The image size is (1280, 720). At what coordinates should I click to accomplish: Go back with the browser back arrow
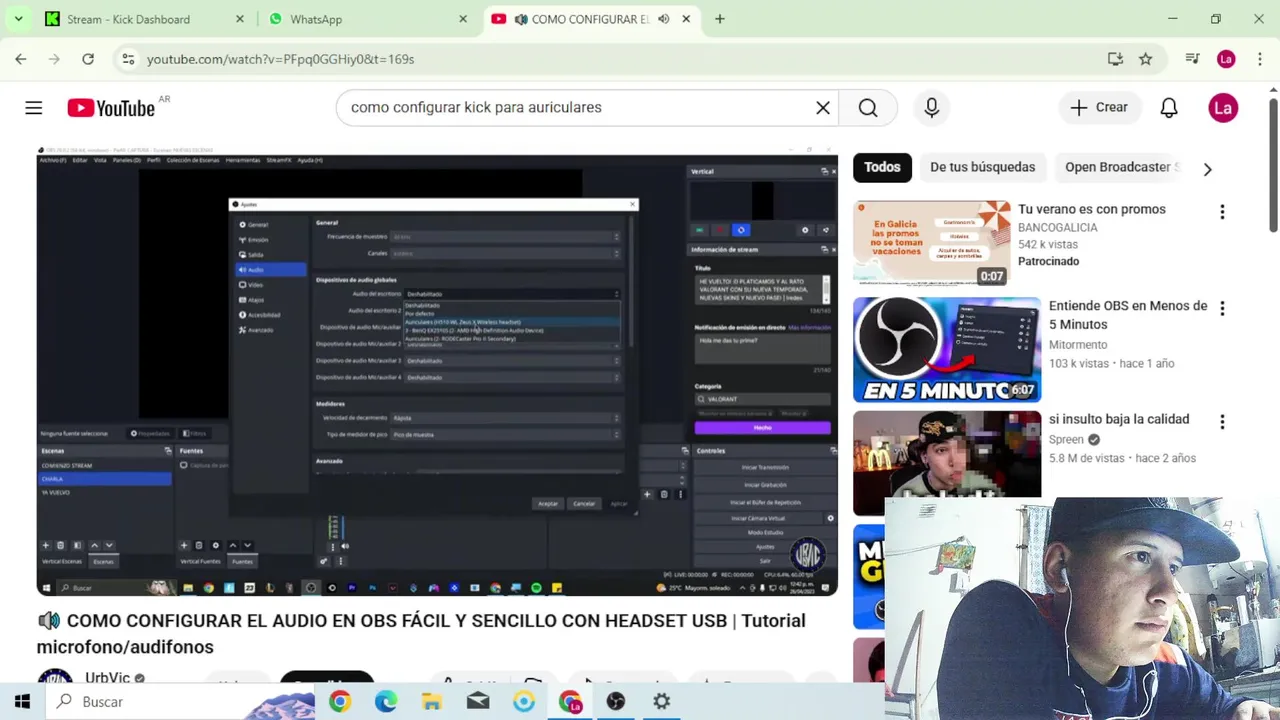click(21, 59)
